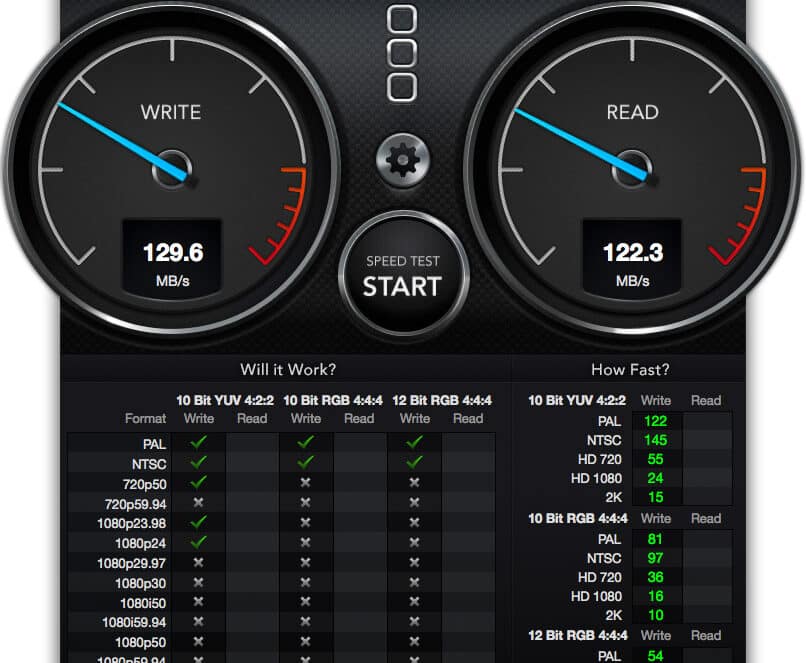Click 1080p24 row cross under 10 Bit RGB Write
The image size is (806, 663).
click(305, 542)
